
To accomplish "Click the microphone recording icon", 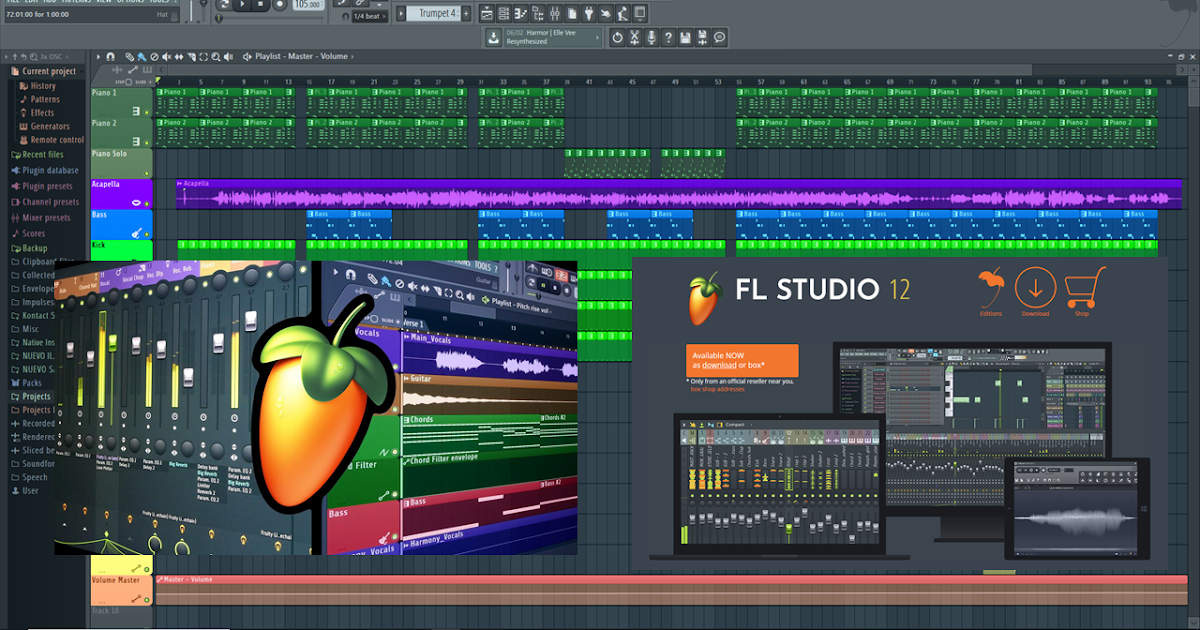I will tap(651, 37).
